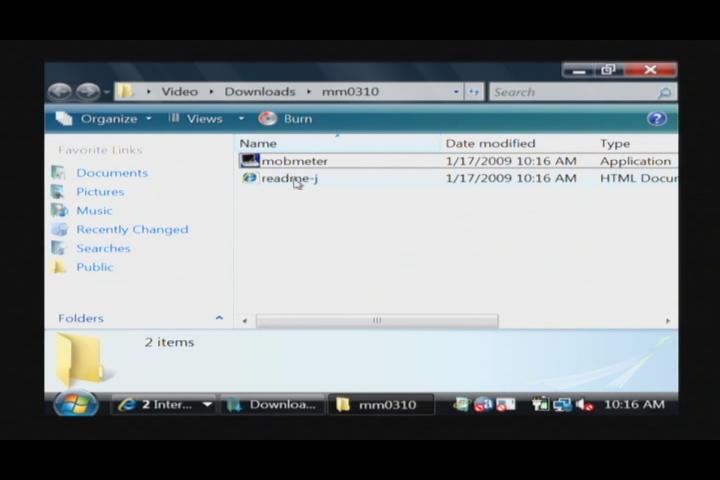Click the network icon in system tray
The height and width of the screenshot is (480, 720).
tap(562, 405)
